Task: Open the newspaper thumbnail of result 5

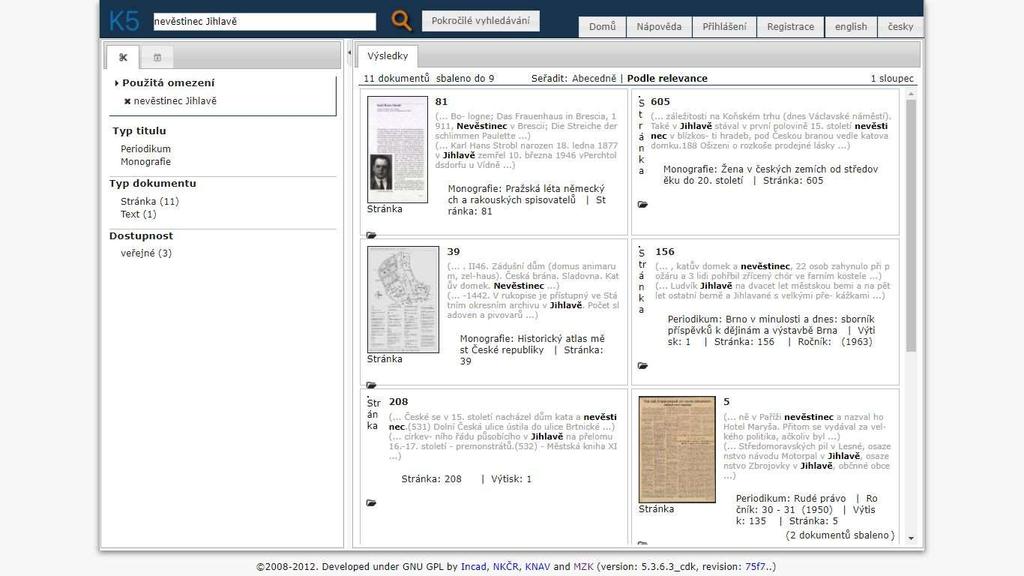Action: [x=677, y=449]
